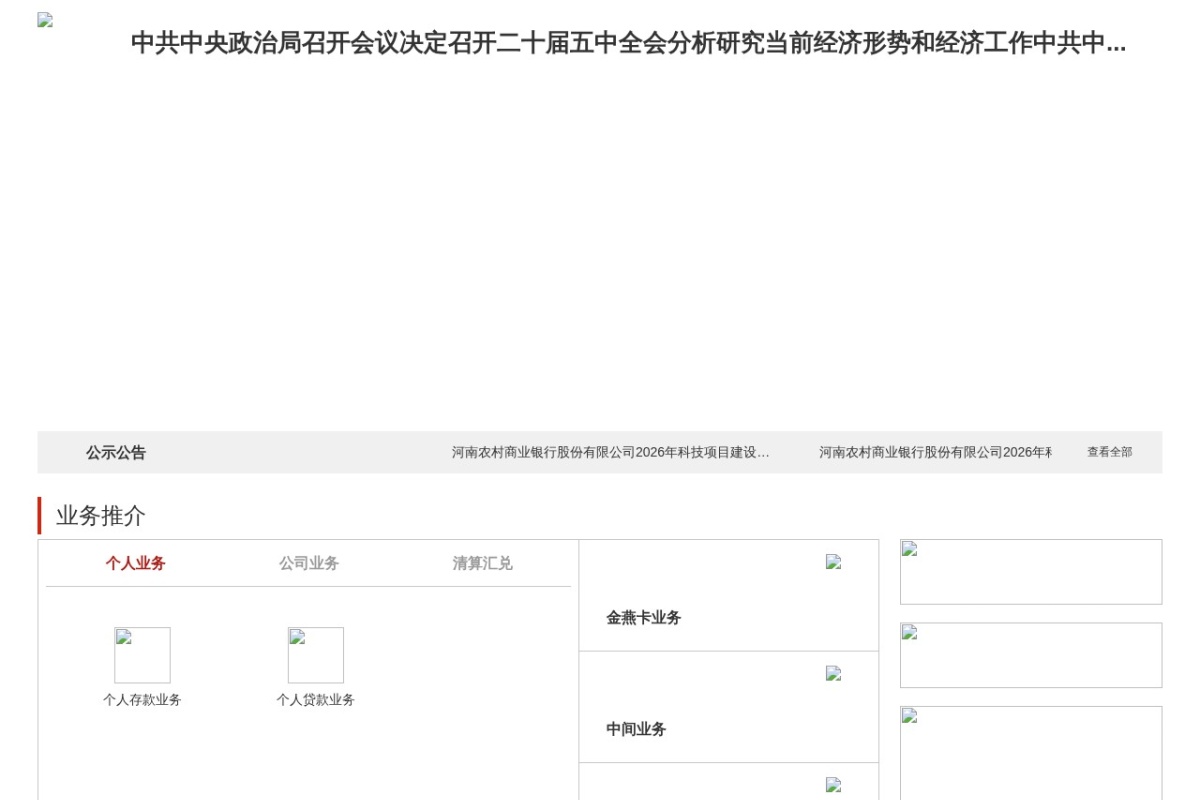The image size is (1200, 800).
Task: Open the second right sidebar banner image
Action: click(1031, 655)
